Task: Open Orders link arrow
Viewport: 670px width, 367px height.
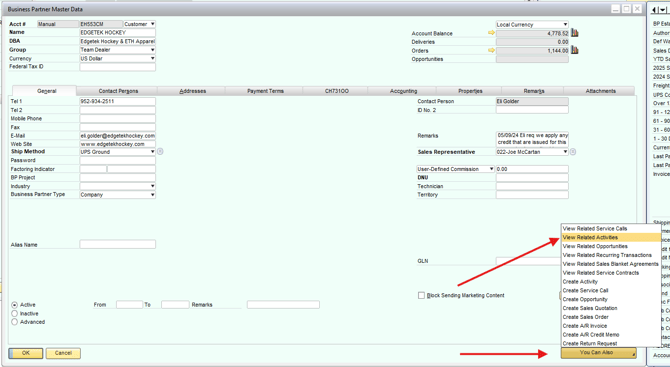Action: click(x=491, y=50)
